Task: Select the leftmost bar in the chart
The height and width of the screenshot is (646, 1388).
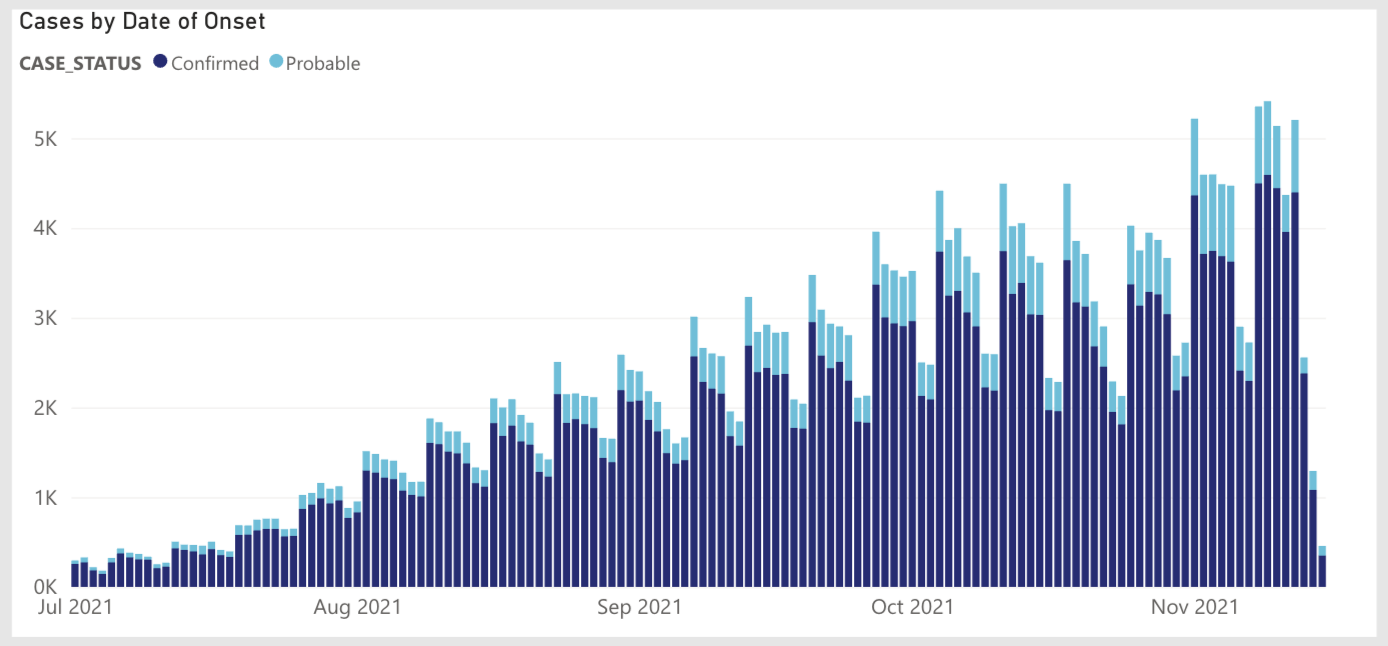Action: click(x=75, y=576)
